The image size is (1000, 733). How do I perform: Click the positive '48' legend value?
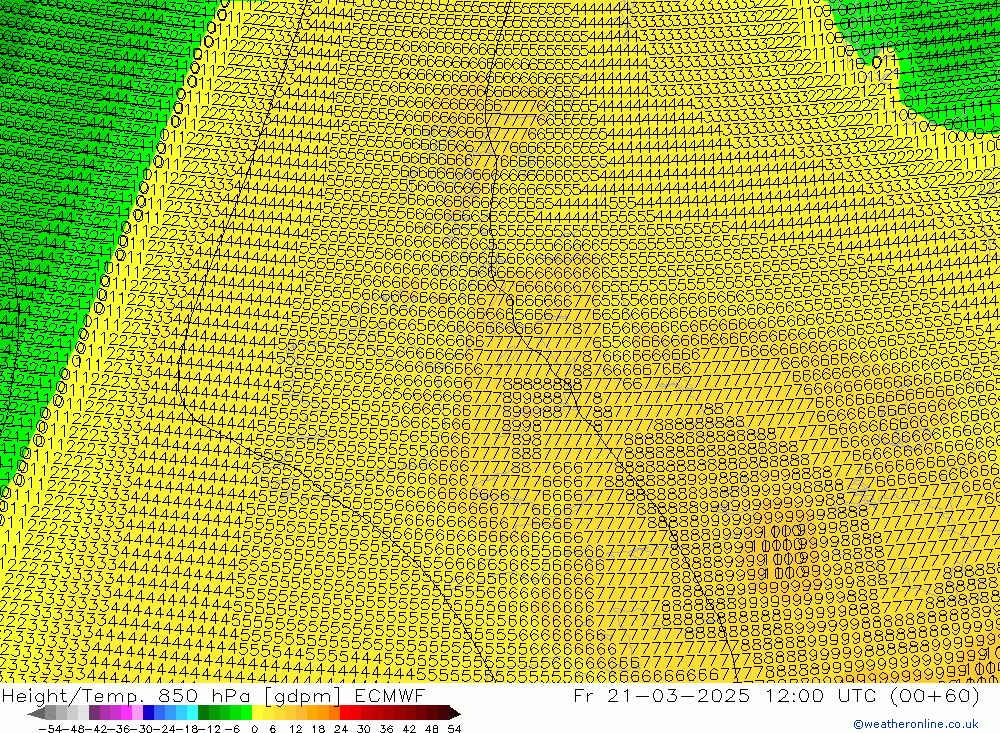click(x=432, y=729)
